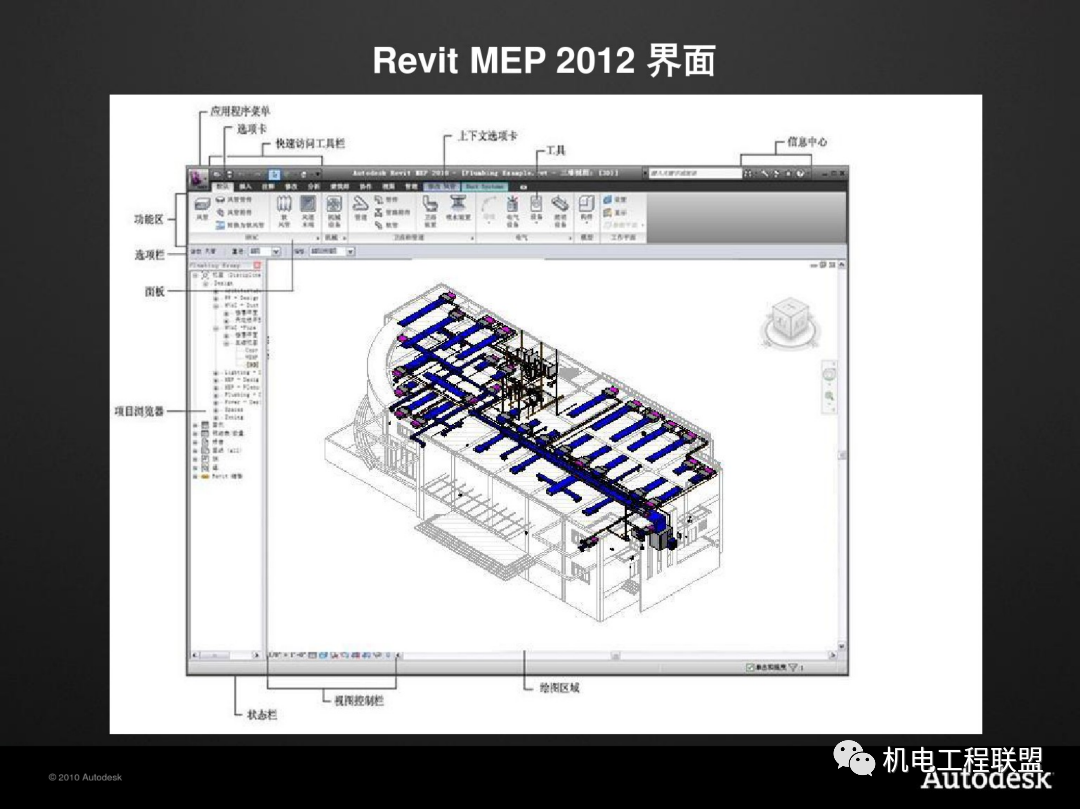Screen dimensions: 1080x809
Task: Open the Electrical (电气) panel launcher arrow
Action: (570, 238)
